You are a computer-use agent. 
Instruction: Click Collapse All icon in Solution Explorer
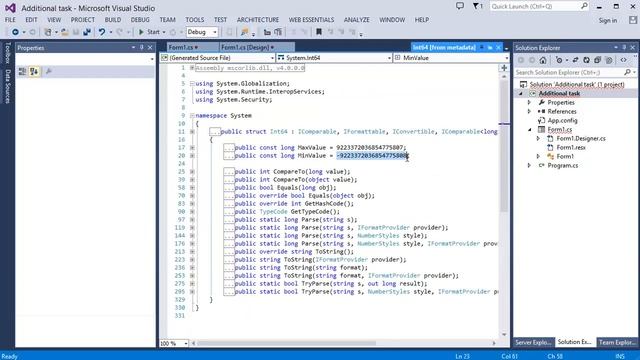coord(598,60)
